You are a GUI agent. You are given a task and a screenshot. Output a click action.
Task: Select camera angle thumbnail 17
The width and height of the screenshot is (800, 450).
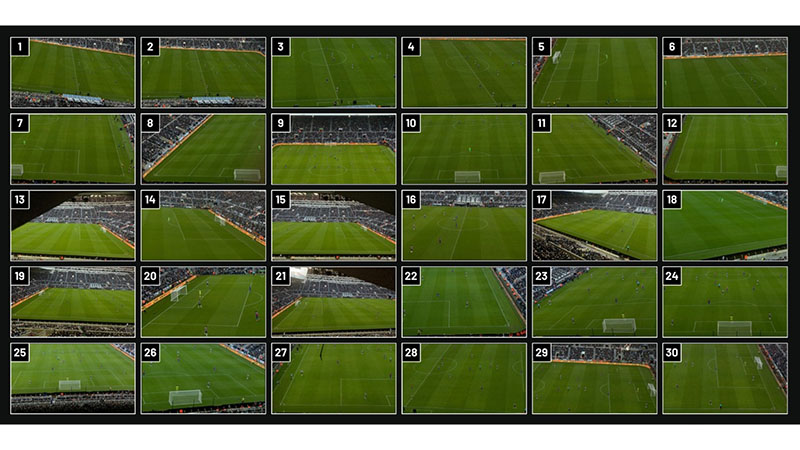(x=594, y=225)
